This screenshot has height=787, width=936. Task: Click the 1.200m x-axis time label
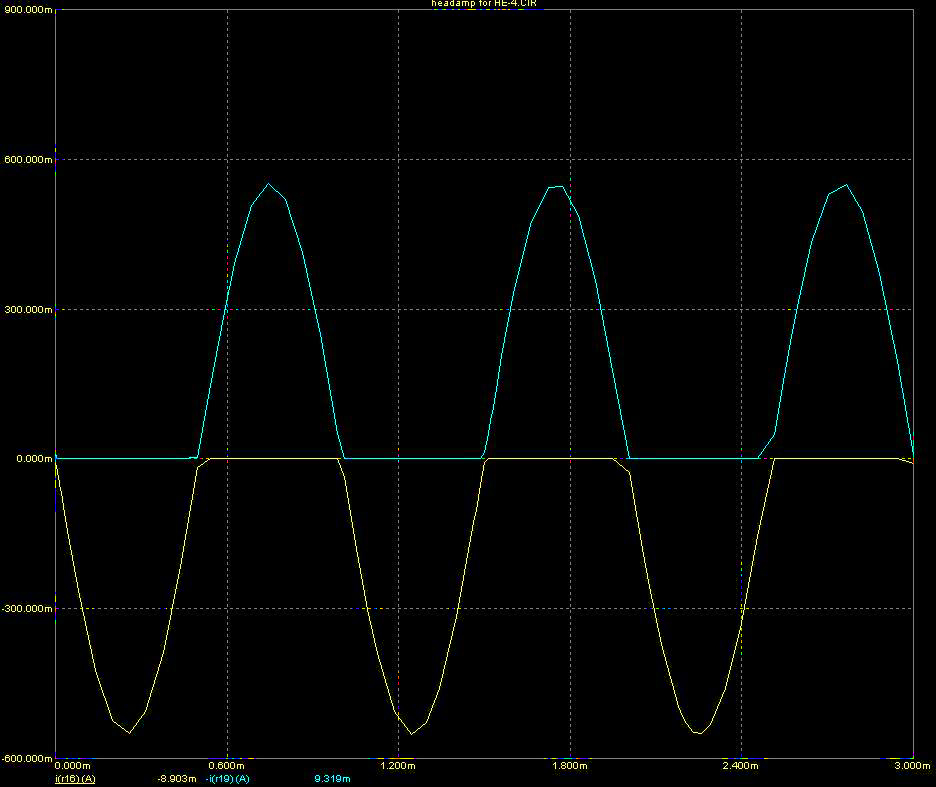tap(398, 766)
